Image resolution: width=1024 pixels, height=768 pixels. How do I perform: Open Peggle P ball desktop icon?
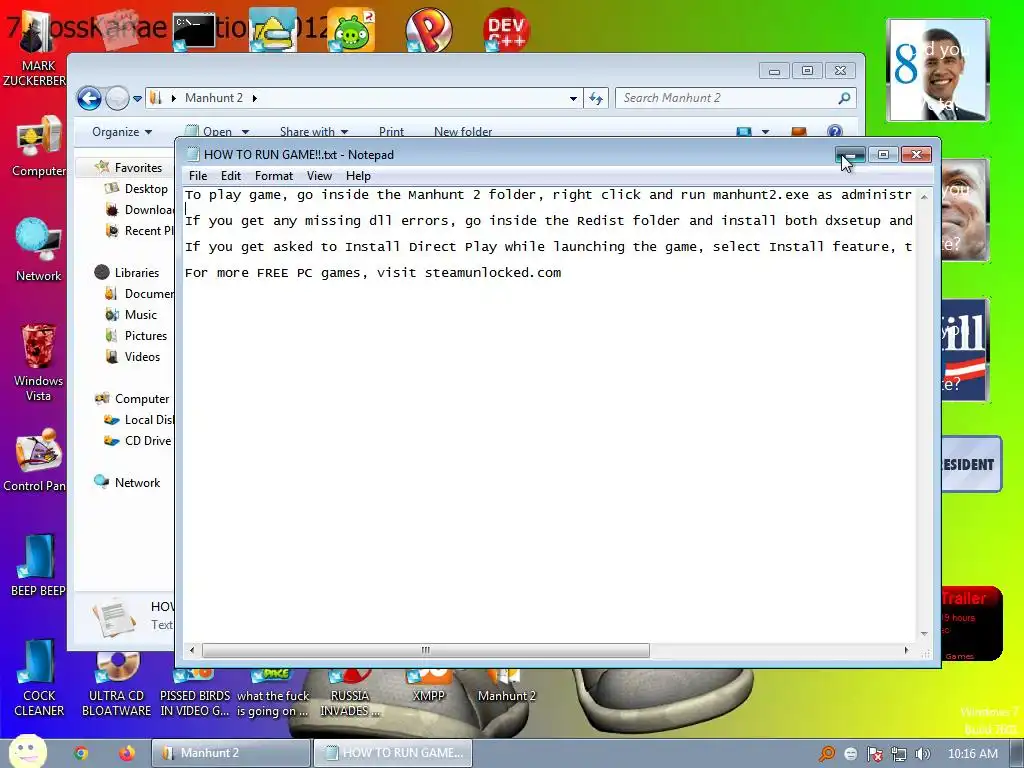click(x=428, y=29)
